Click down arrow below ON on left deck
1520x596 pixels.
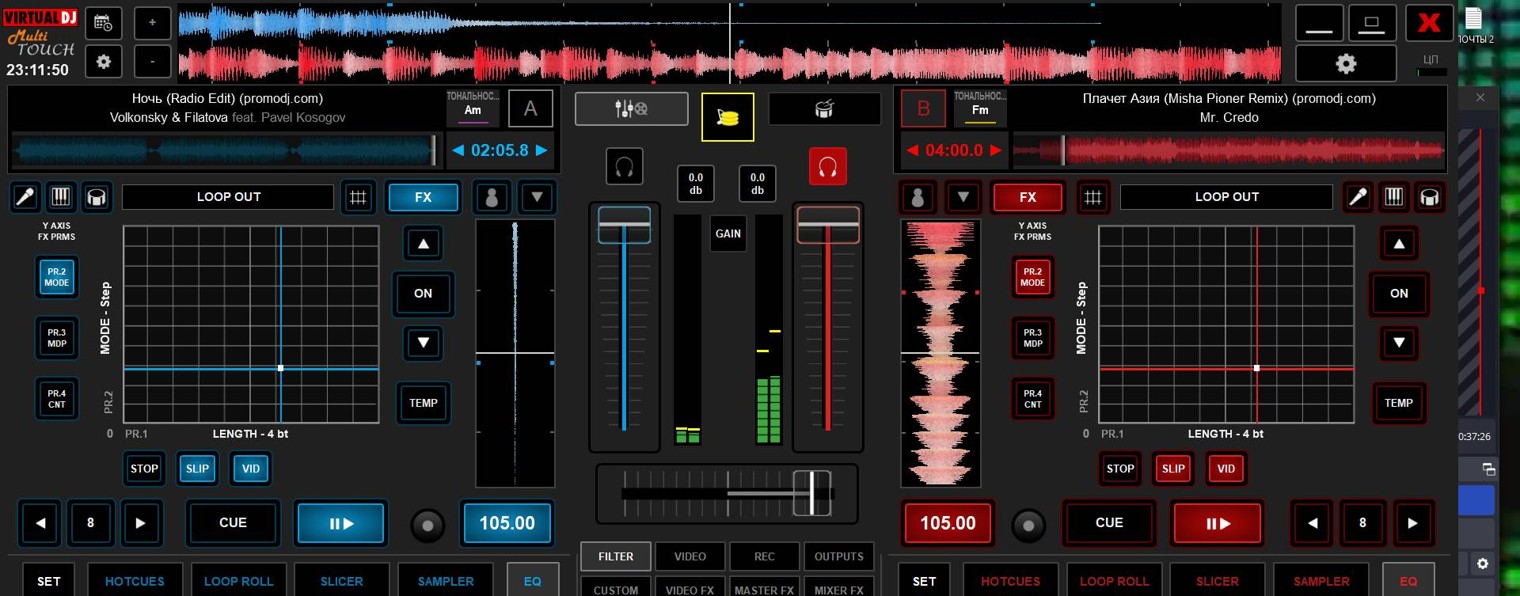[x=423, y=343]
